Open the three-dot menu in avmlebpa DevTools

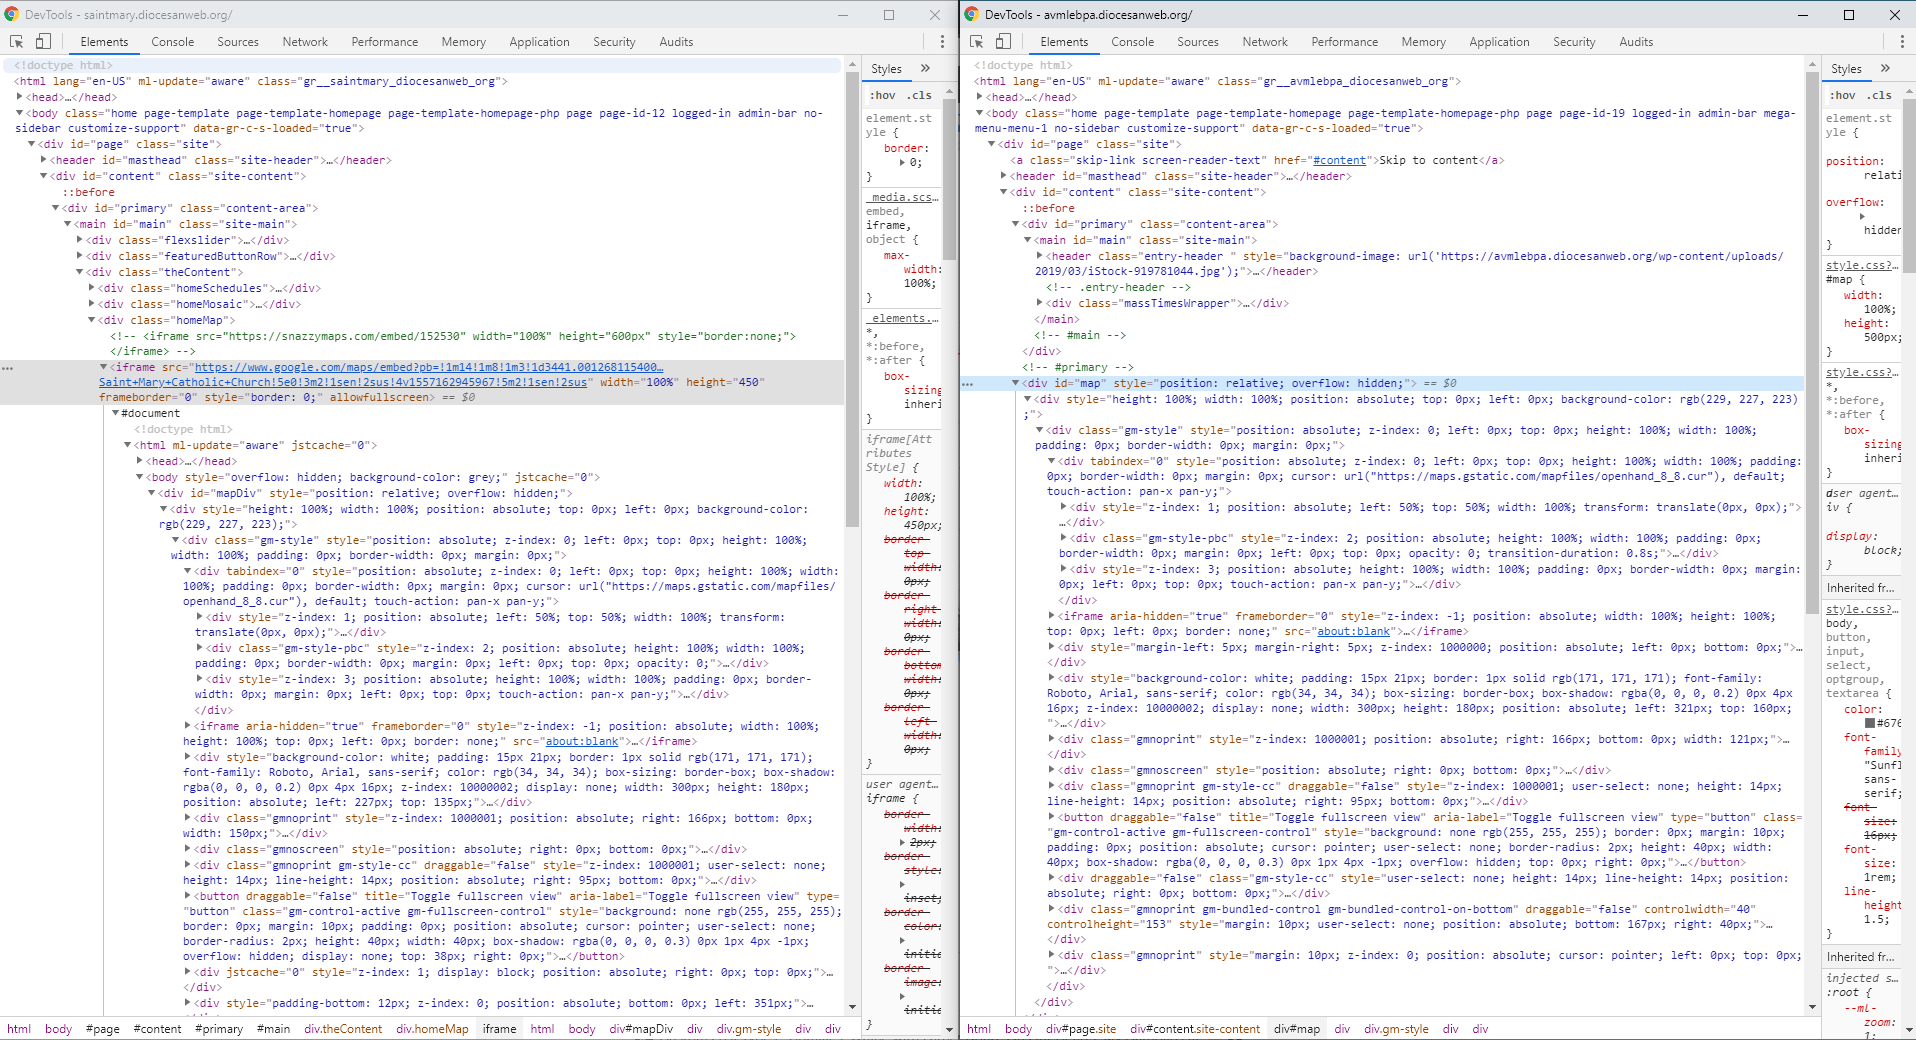click(x=1902, y=42)
